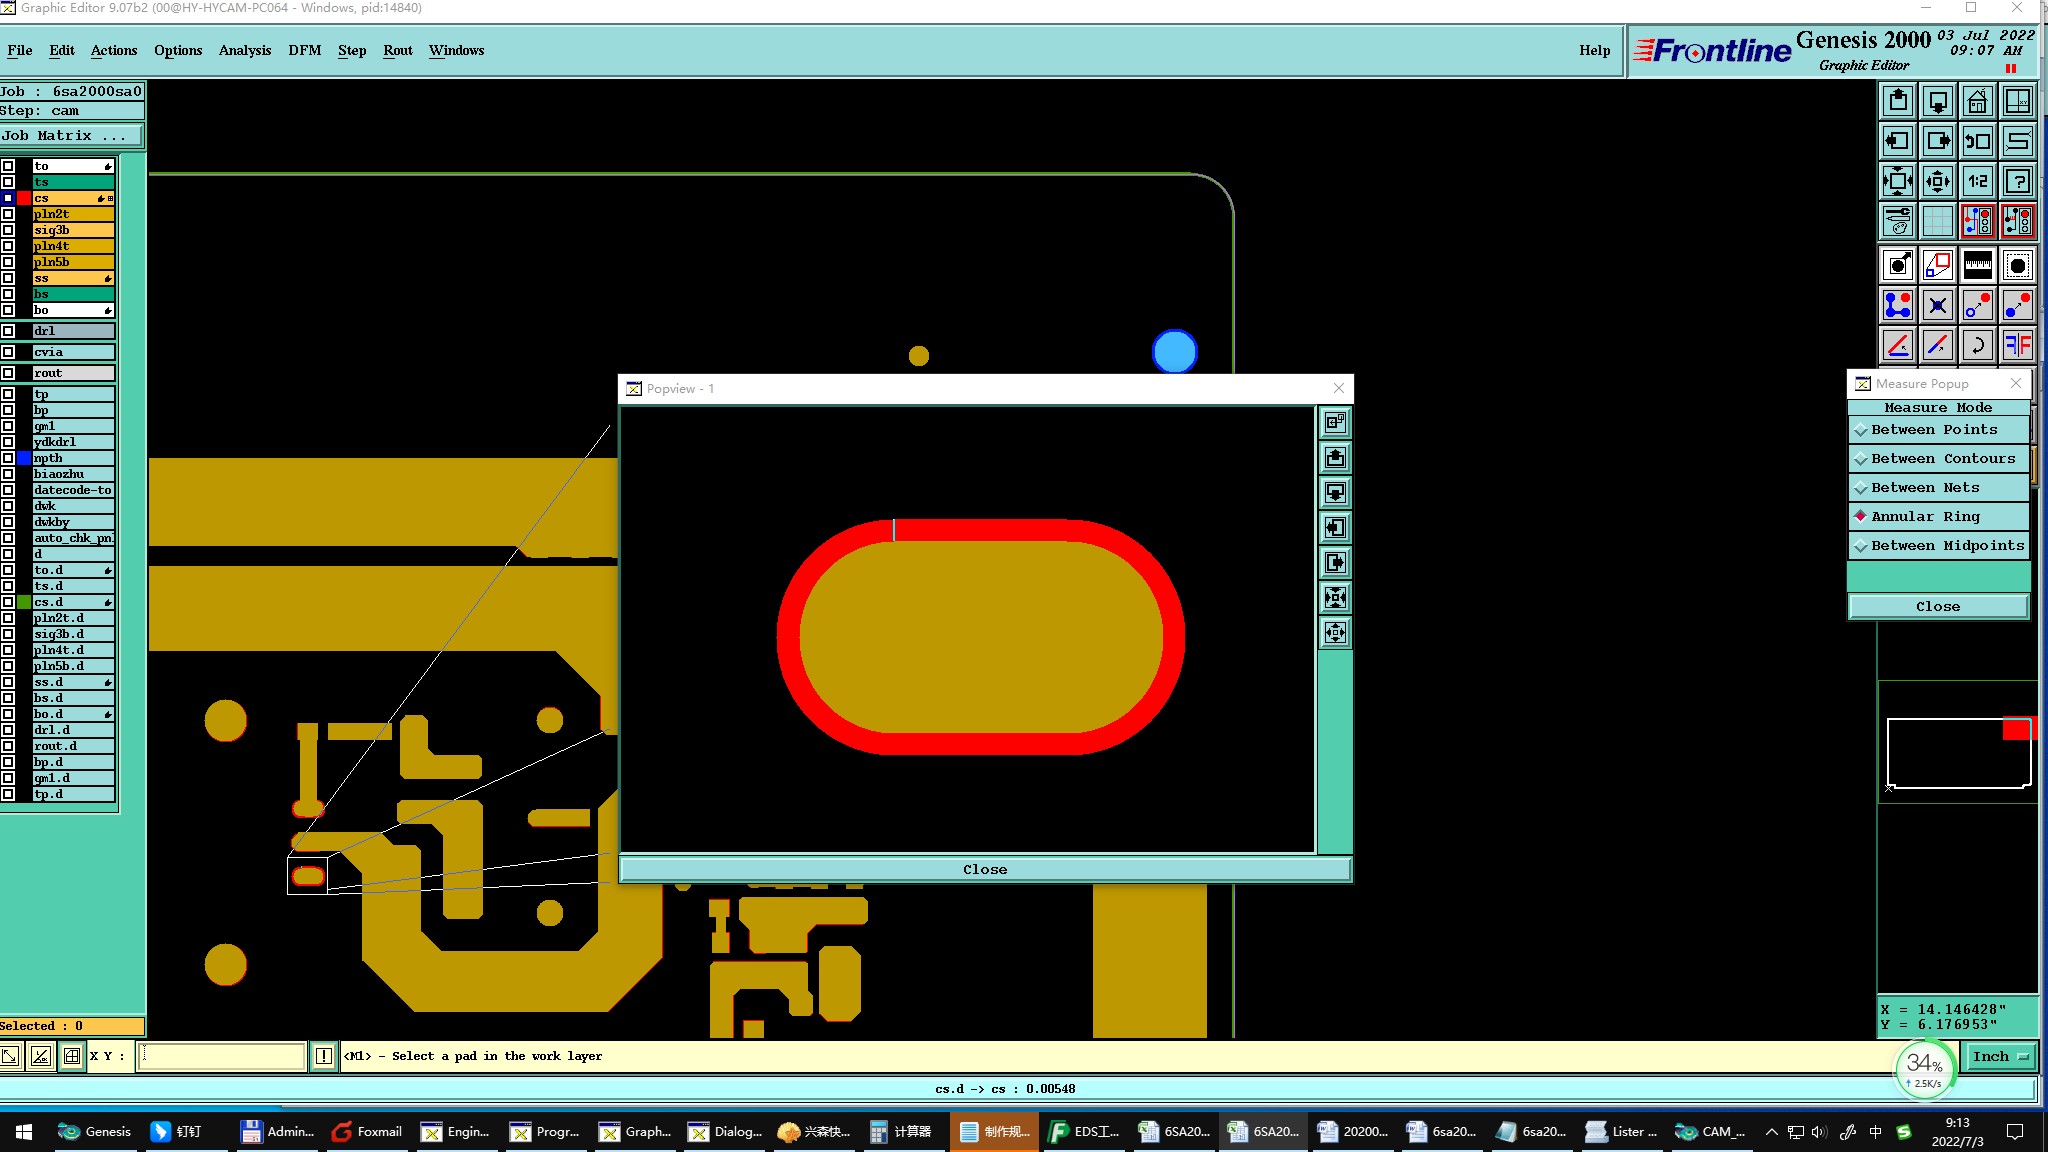Click the pan up icon in main toolbar
2048x1152 pixels.
pyautogui.click(x=1898, y=101)
